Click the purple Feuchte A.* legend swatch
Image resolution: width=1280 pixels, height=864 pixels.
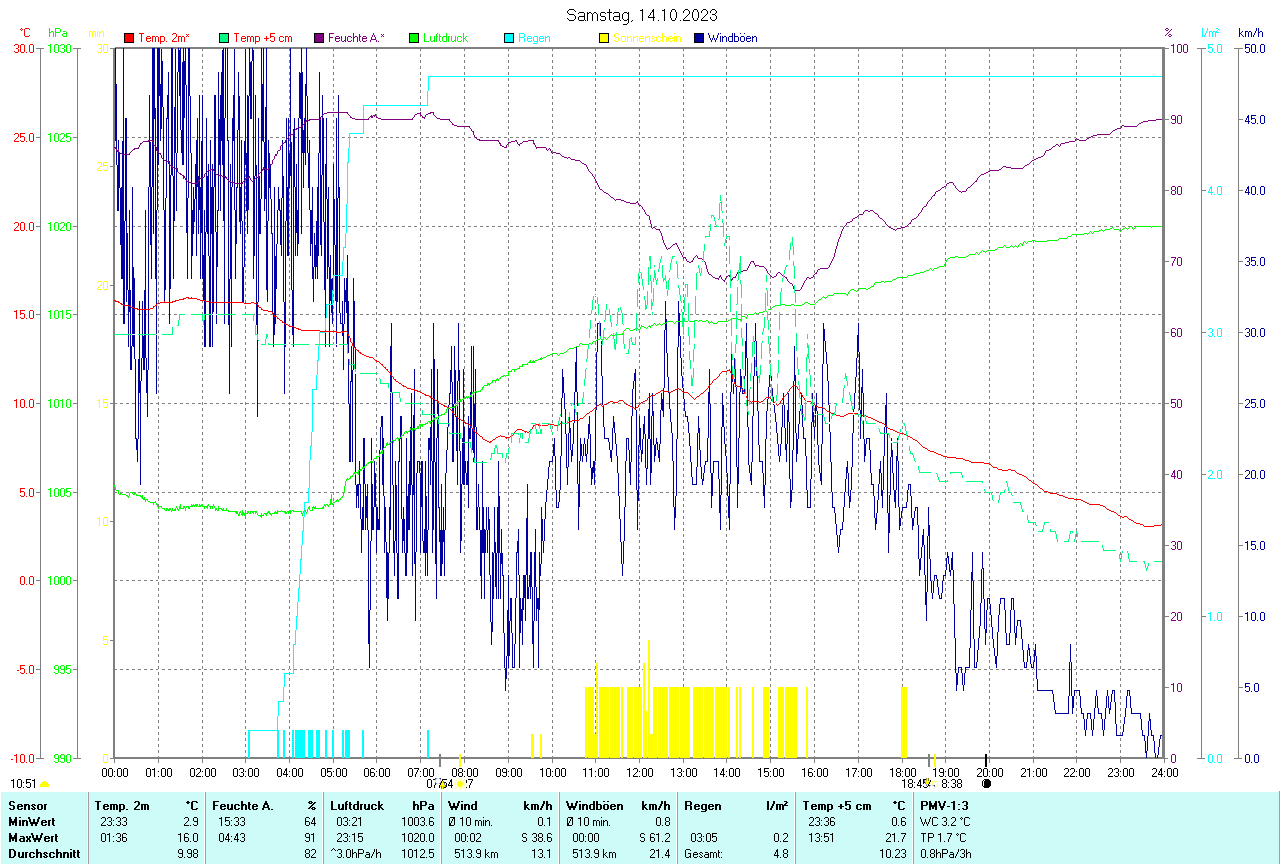[x=319, y=38]
